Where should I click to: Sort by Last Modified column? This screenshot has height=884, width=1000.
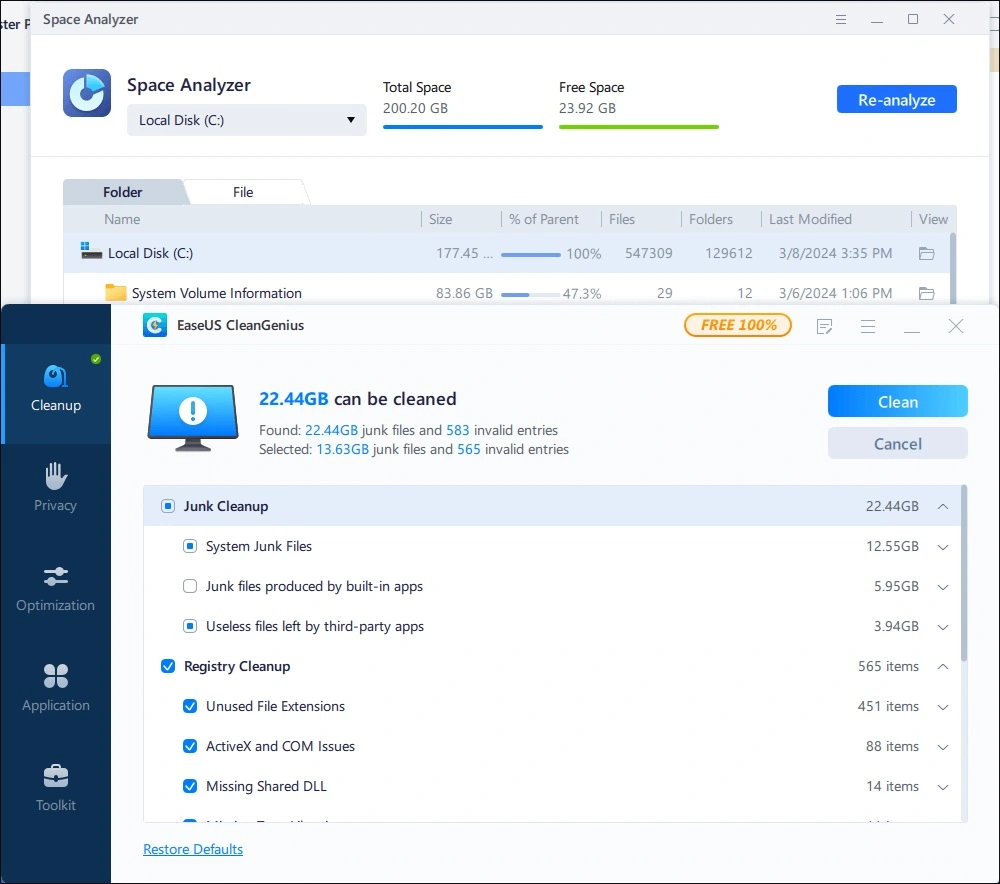pyautogui.click(x=810, y=219)
